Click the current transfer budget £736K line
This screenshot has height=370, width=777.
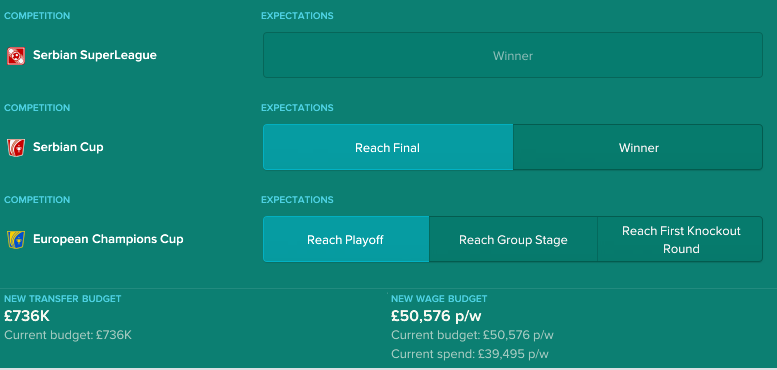click(x=68, y=335)
